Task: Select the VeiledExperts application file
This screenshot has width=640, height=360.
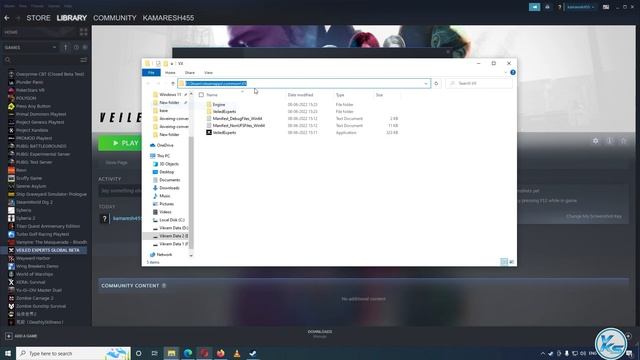Action: [x=221, y=132]
